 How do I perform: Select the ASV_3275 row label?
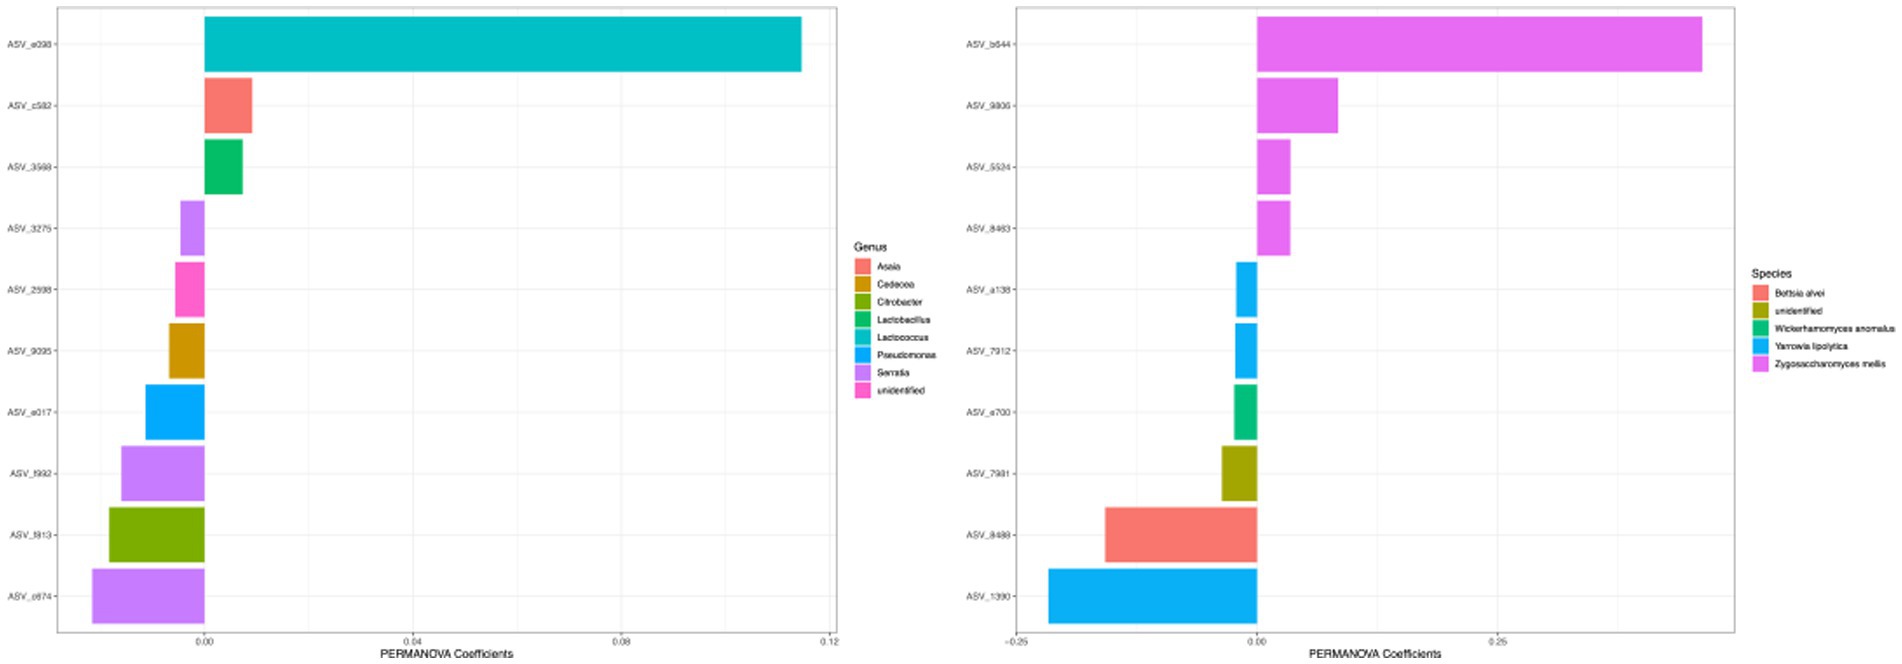pos(30,229)
